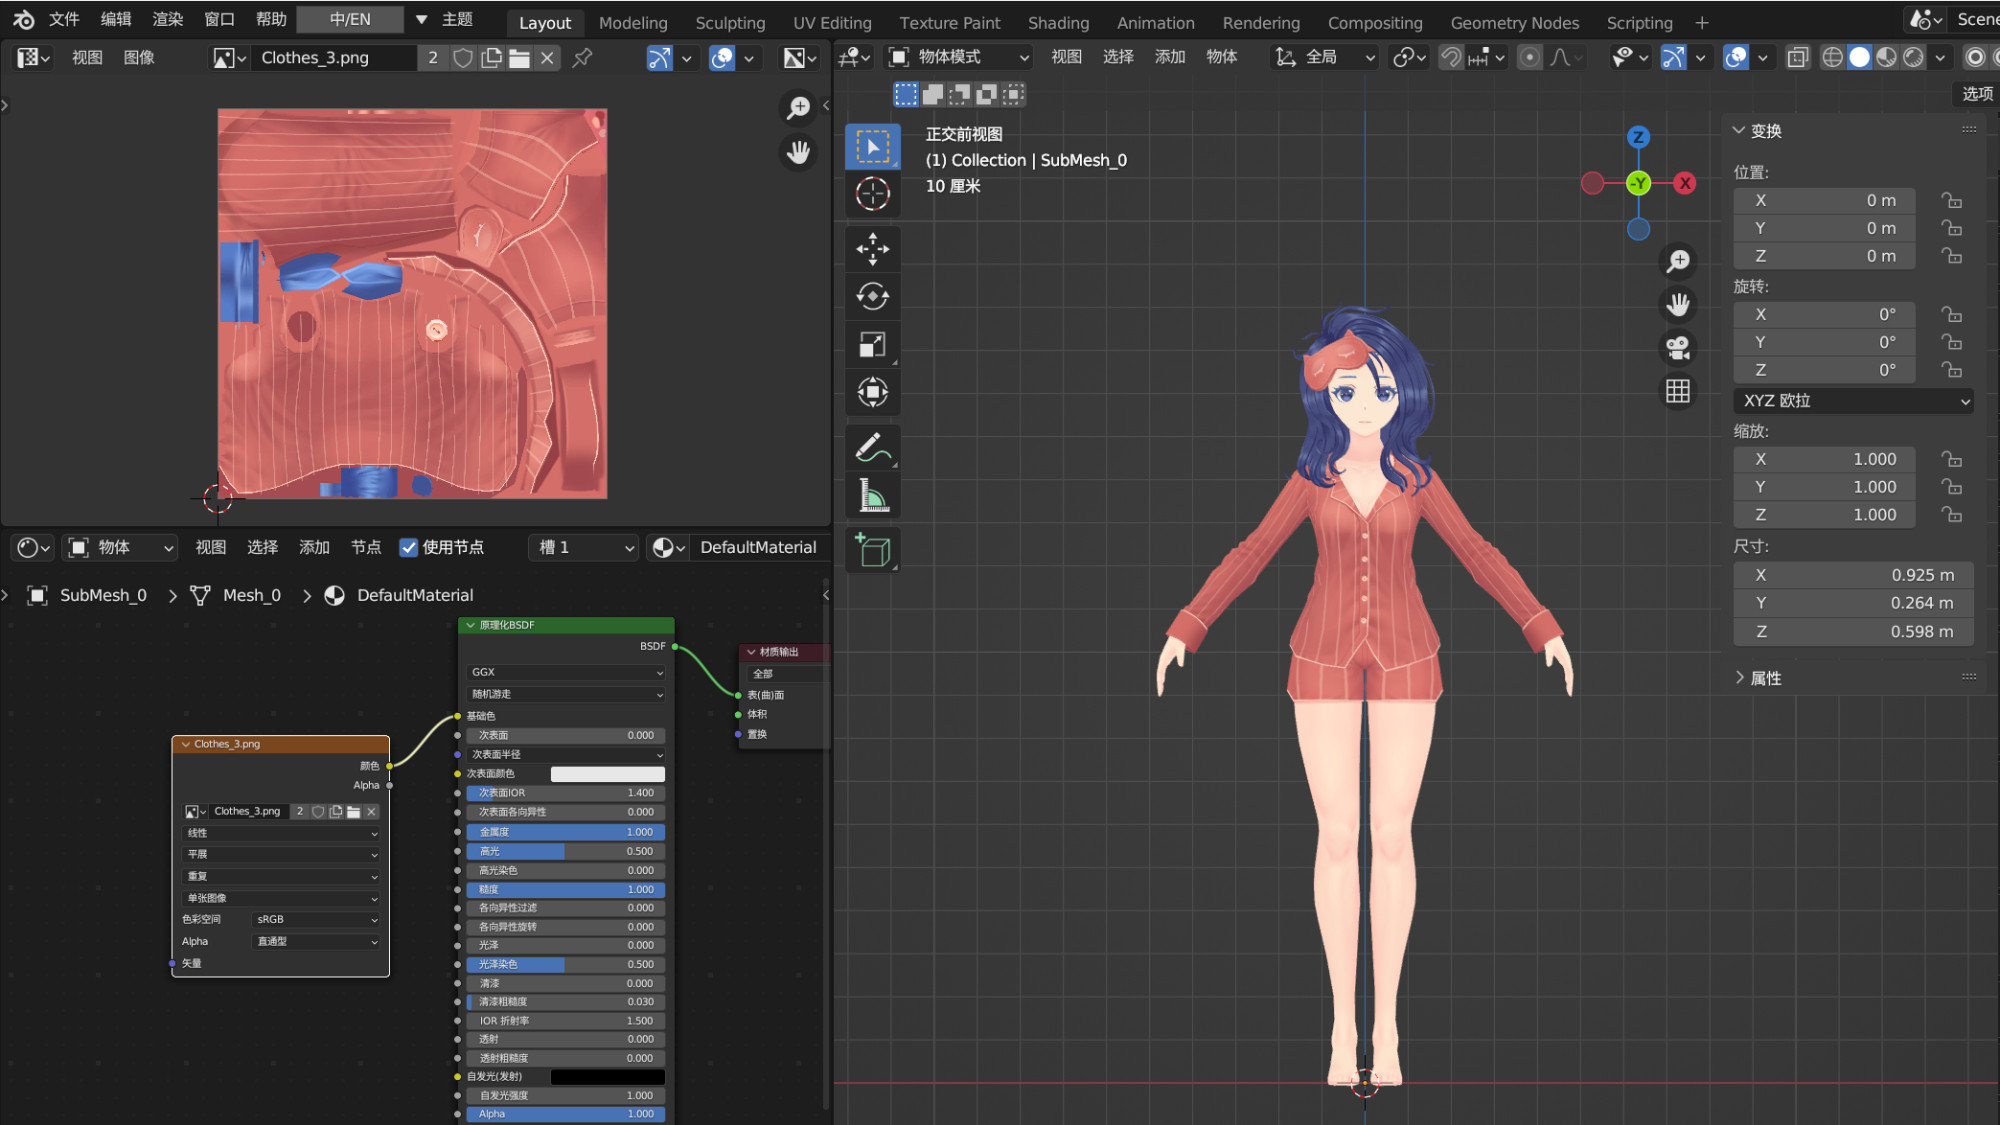Screen dimensions: 2000x1125
Task: Select the Scale tool icon
Action: tap(872, 345)
